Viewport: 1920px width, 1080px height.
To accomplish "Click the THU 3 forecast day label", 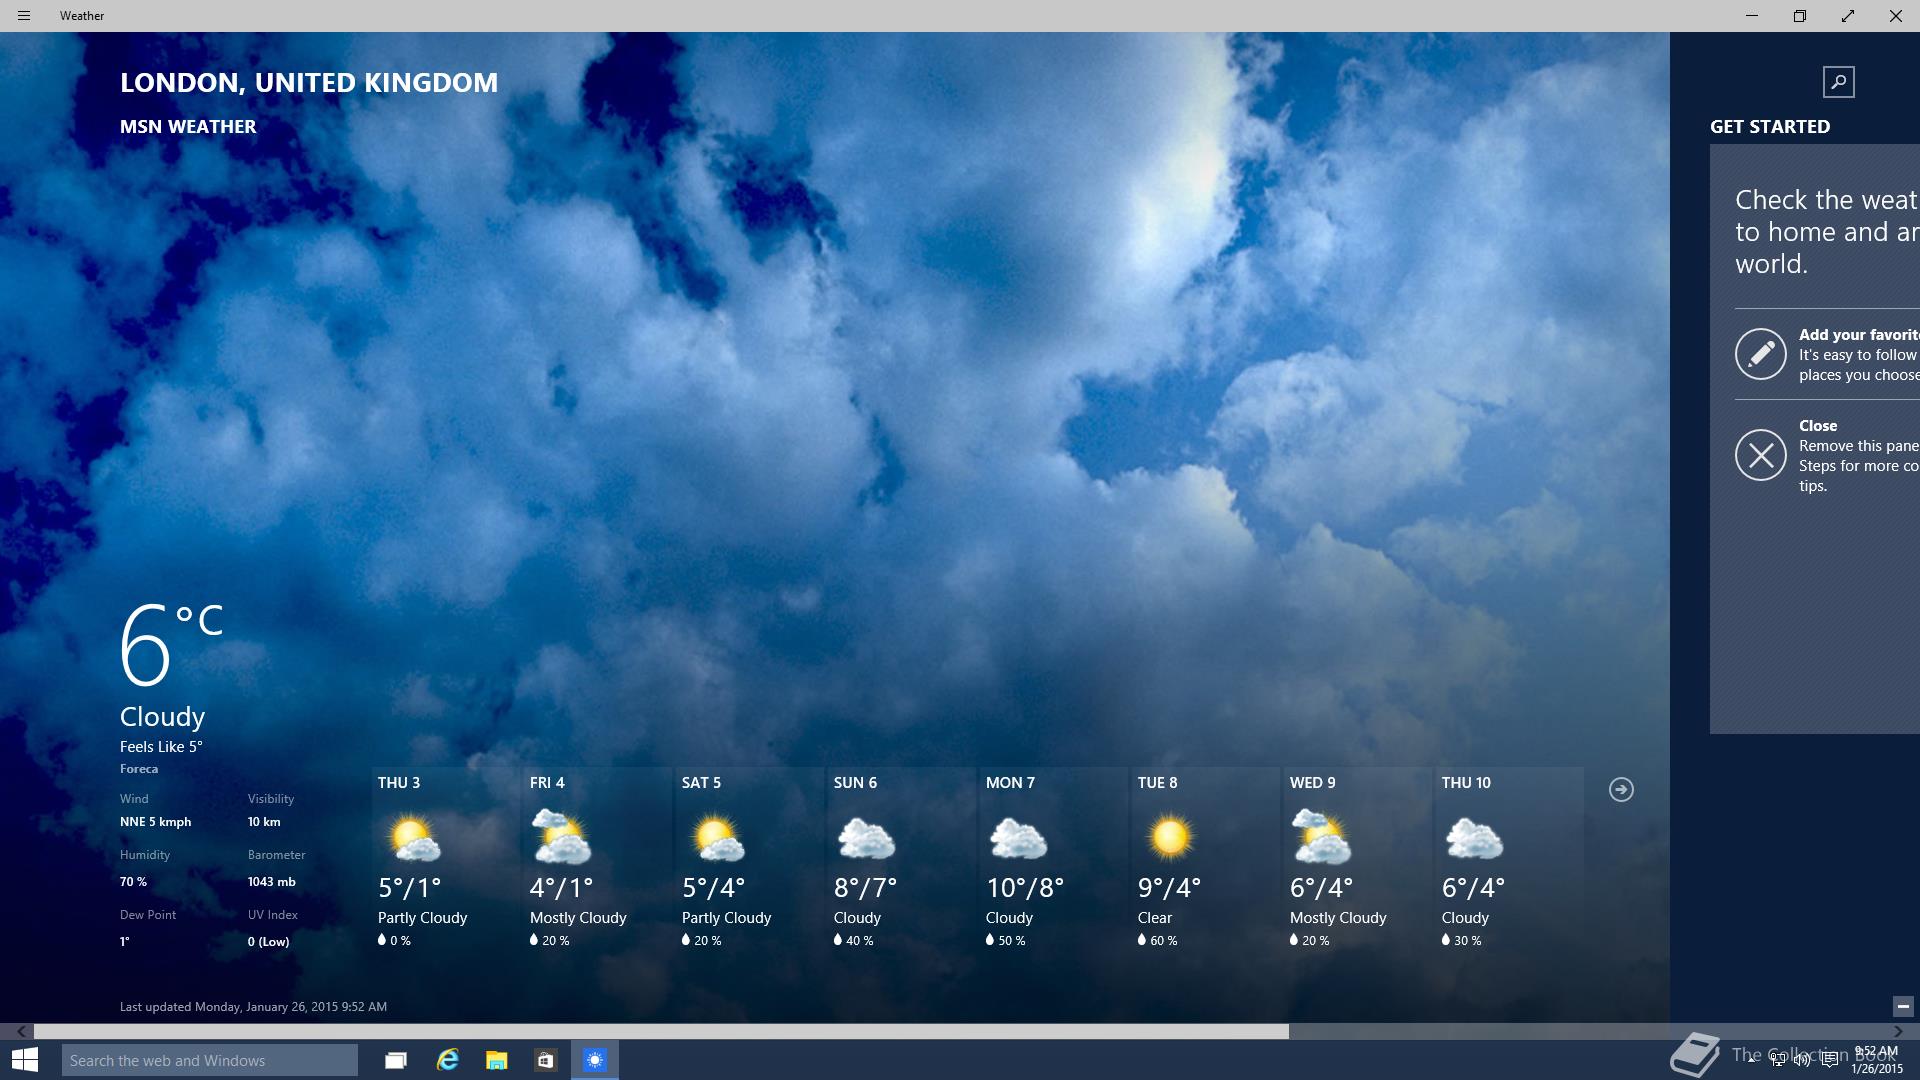I will [x=399, y=783].
